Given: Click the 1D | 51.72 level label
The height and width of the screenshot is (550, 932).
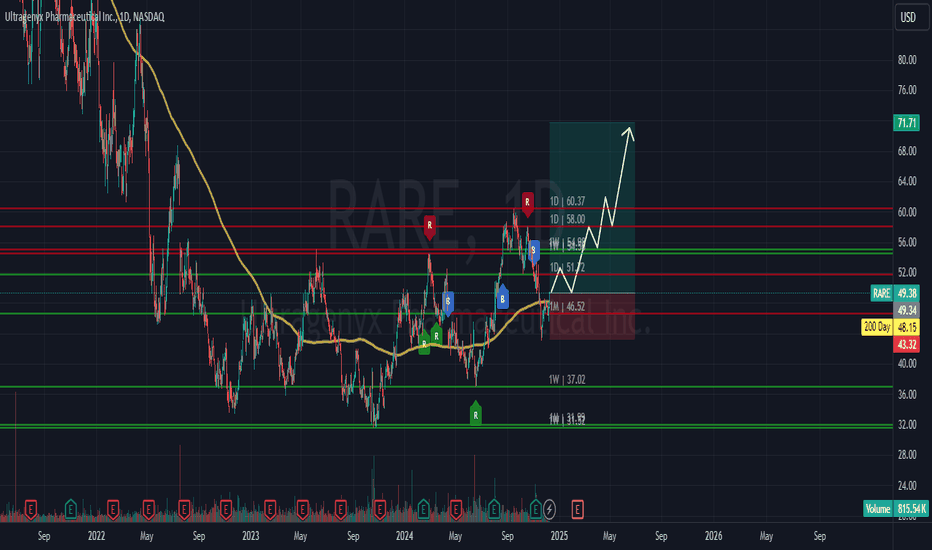Looking at the screenshot, I should (567, 268).
